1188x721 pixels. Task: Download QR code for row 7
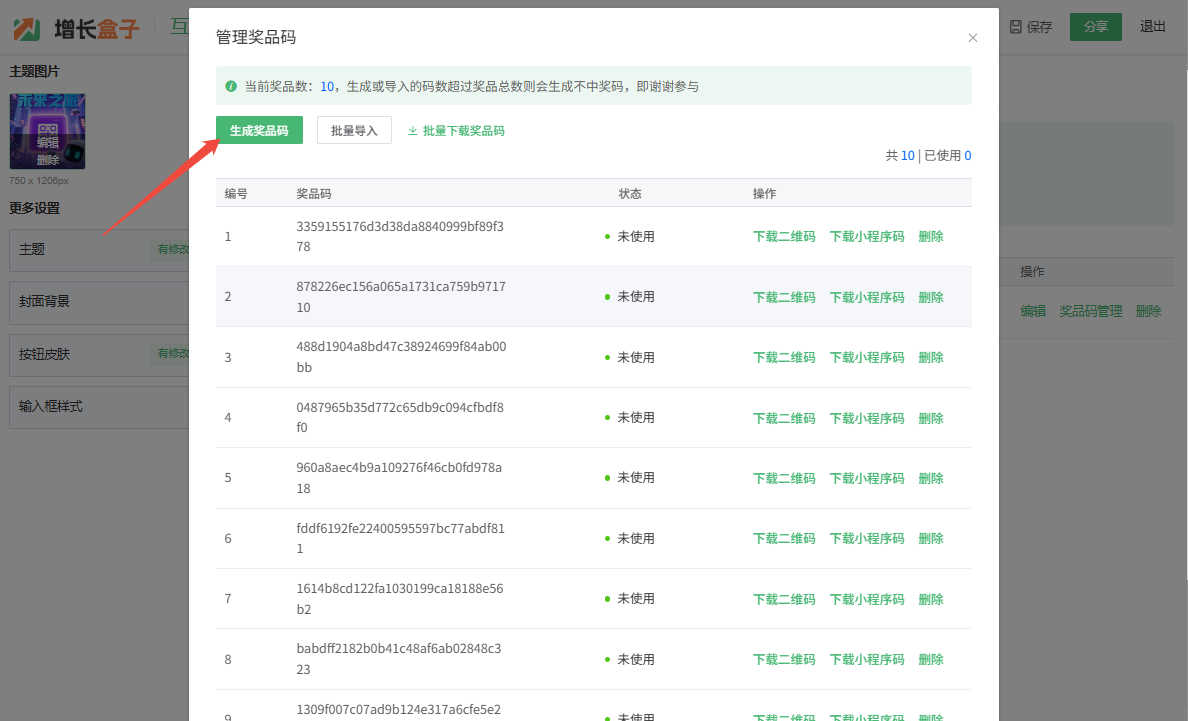(x=784, y=599)
